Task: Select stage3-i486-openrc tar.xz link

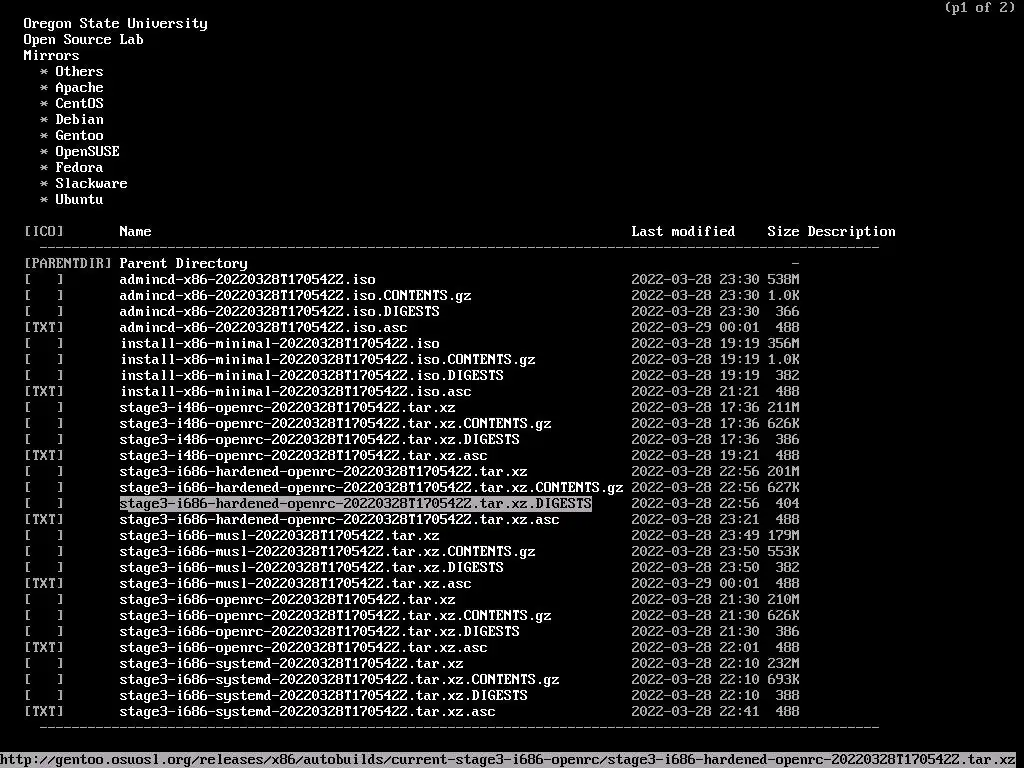Action: click(287, 408)
